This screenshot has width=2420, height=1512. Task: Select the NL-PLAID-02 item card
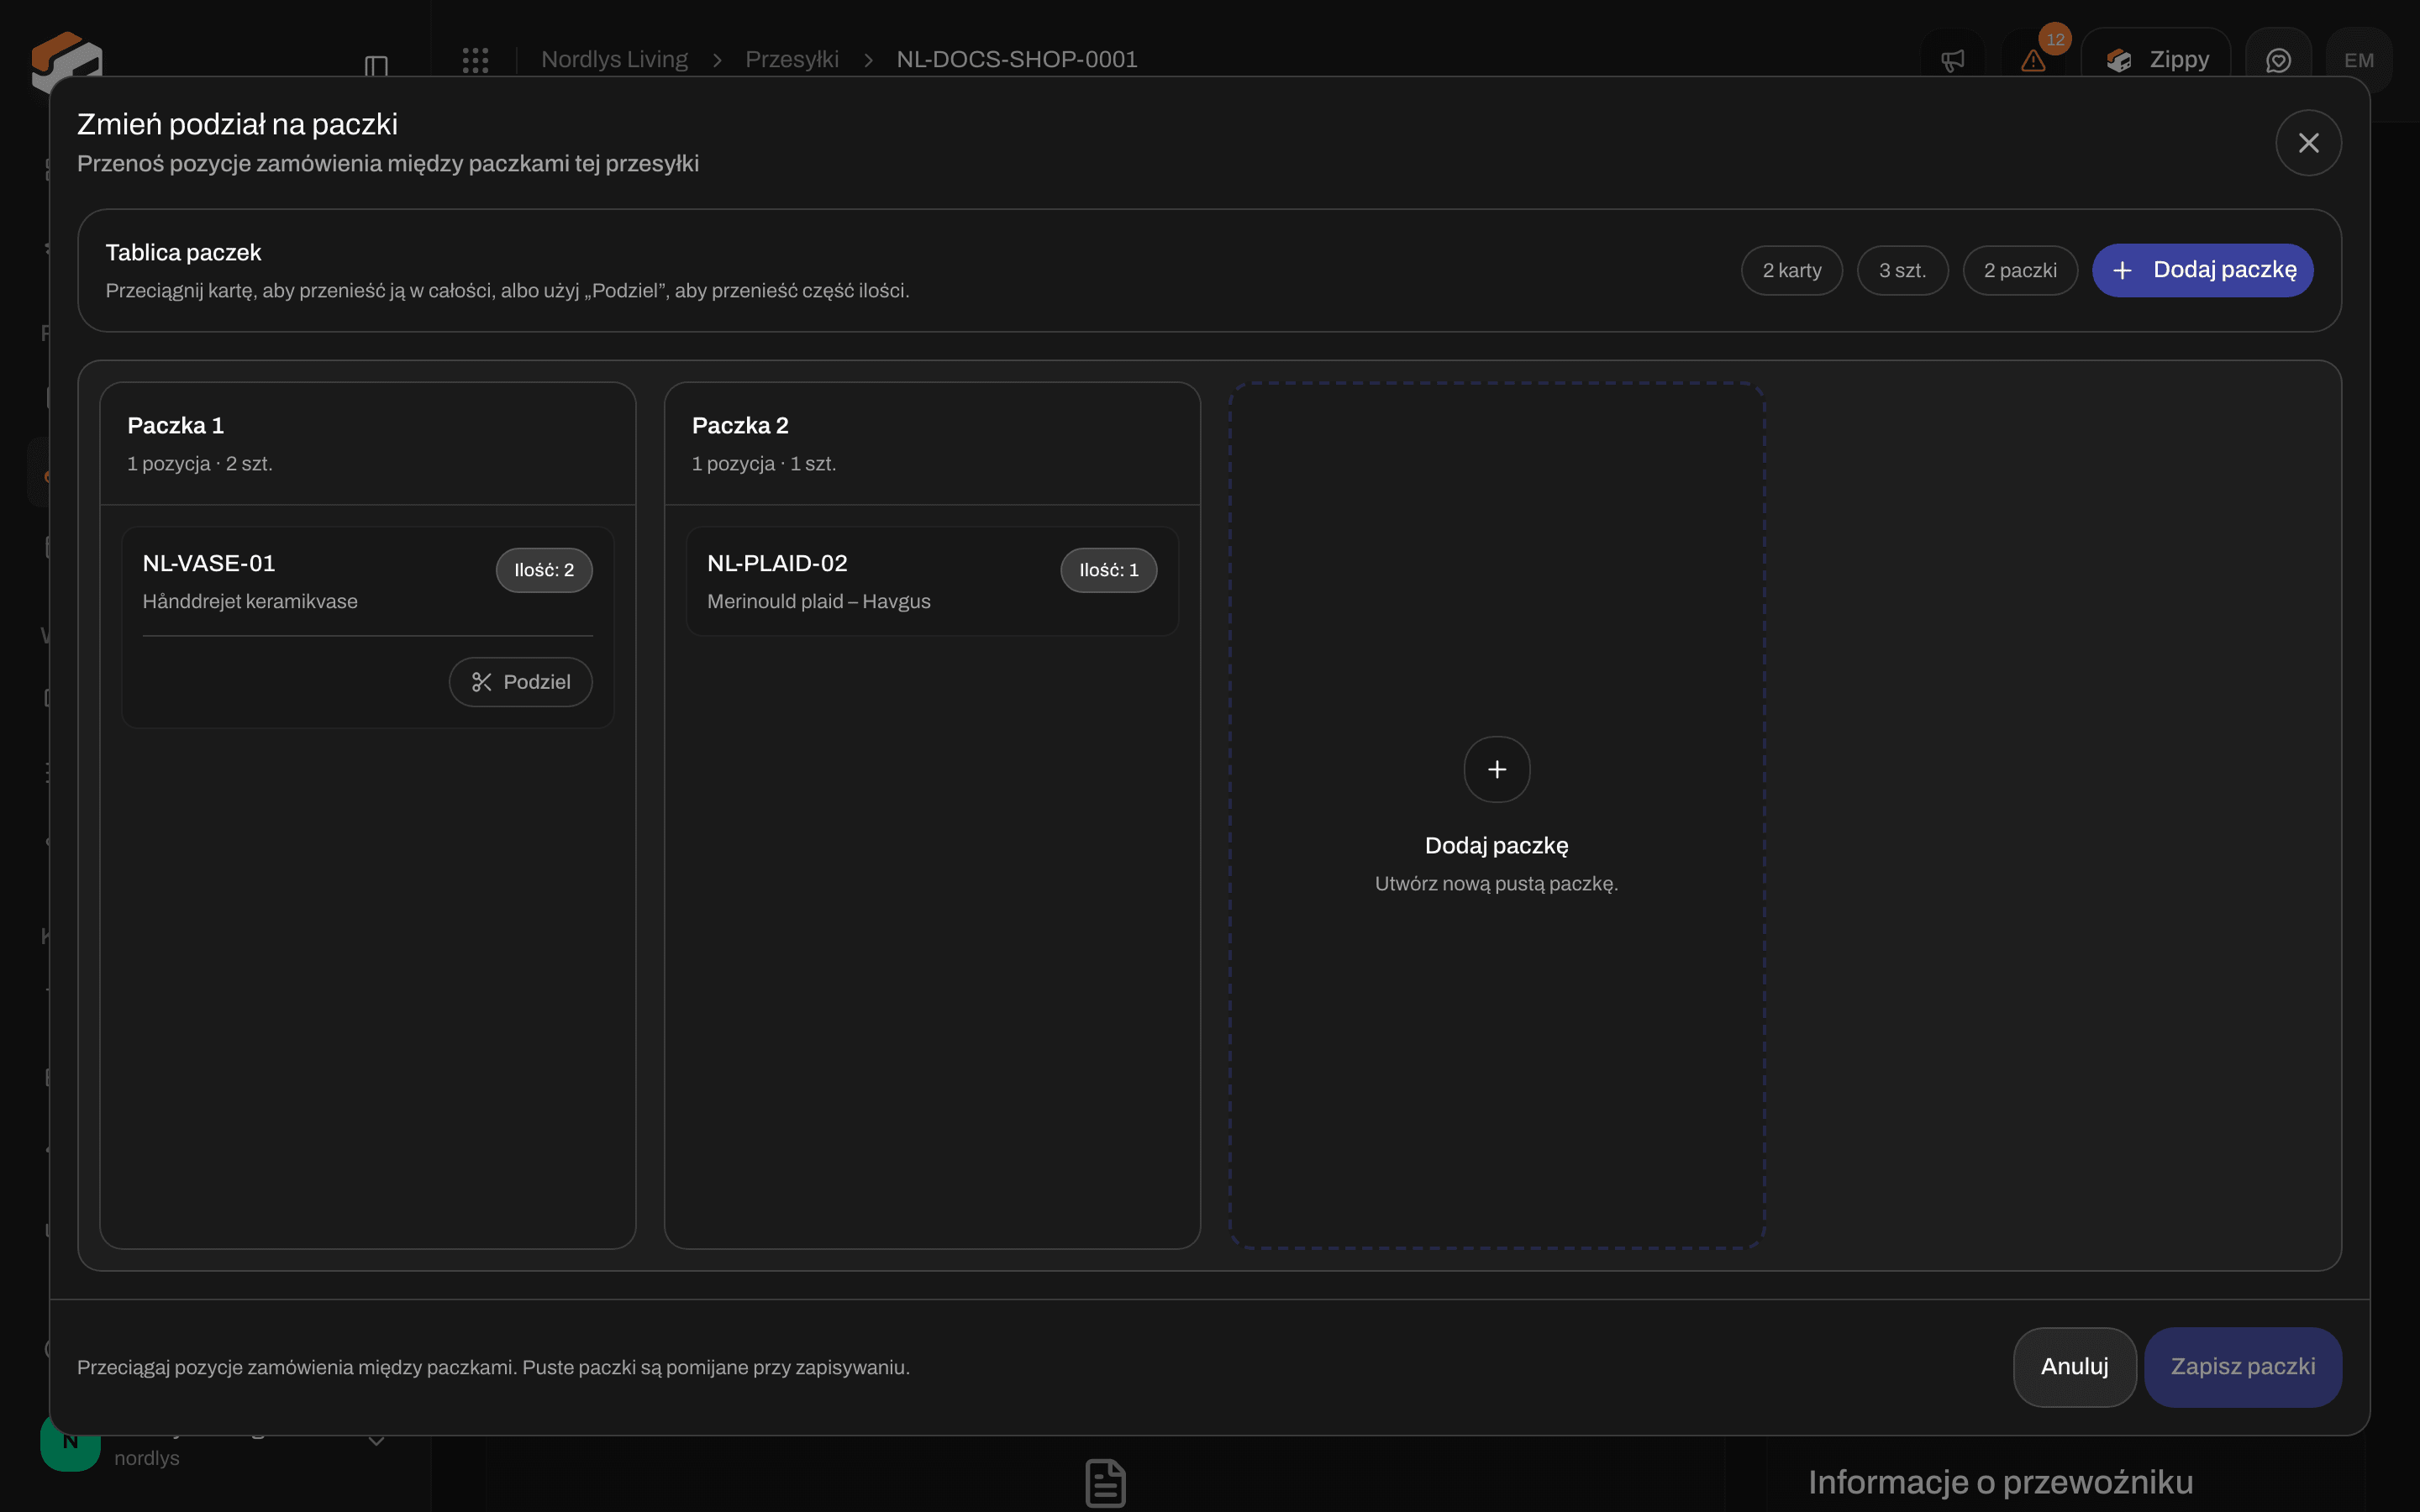click(x=932, y=581)
